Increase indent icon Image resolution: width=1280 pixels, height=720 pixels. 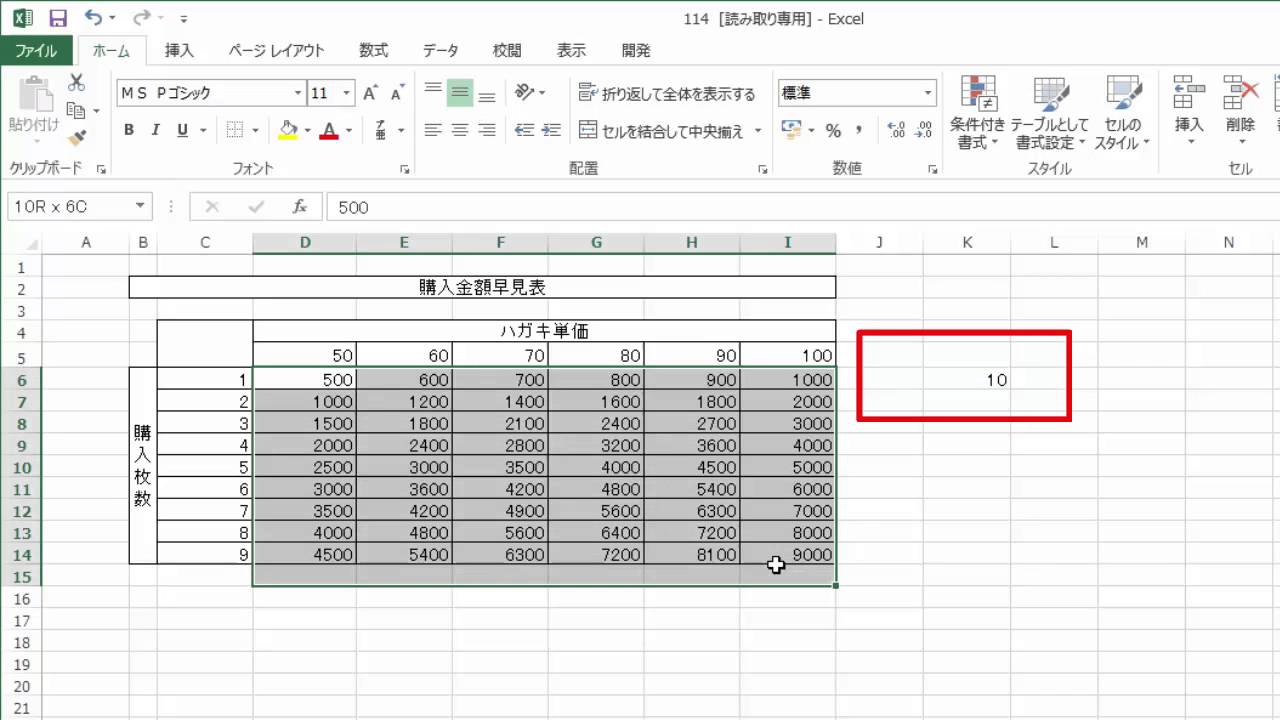[551, 130]
